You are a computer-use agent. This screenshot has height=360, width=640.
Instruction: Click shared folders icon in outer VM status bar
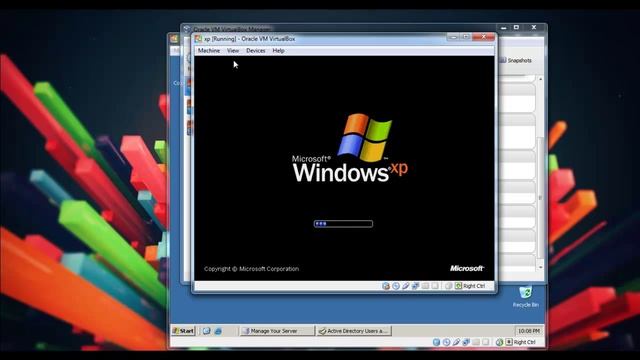[x=476, y=342]
